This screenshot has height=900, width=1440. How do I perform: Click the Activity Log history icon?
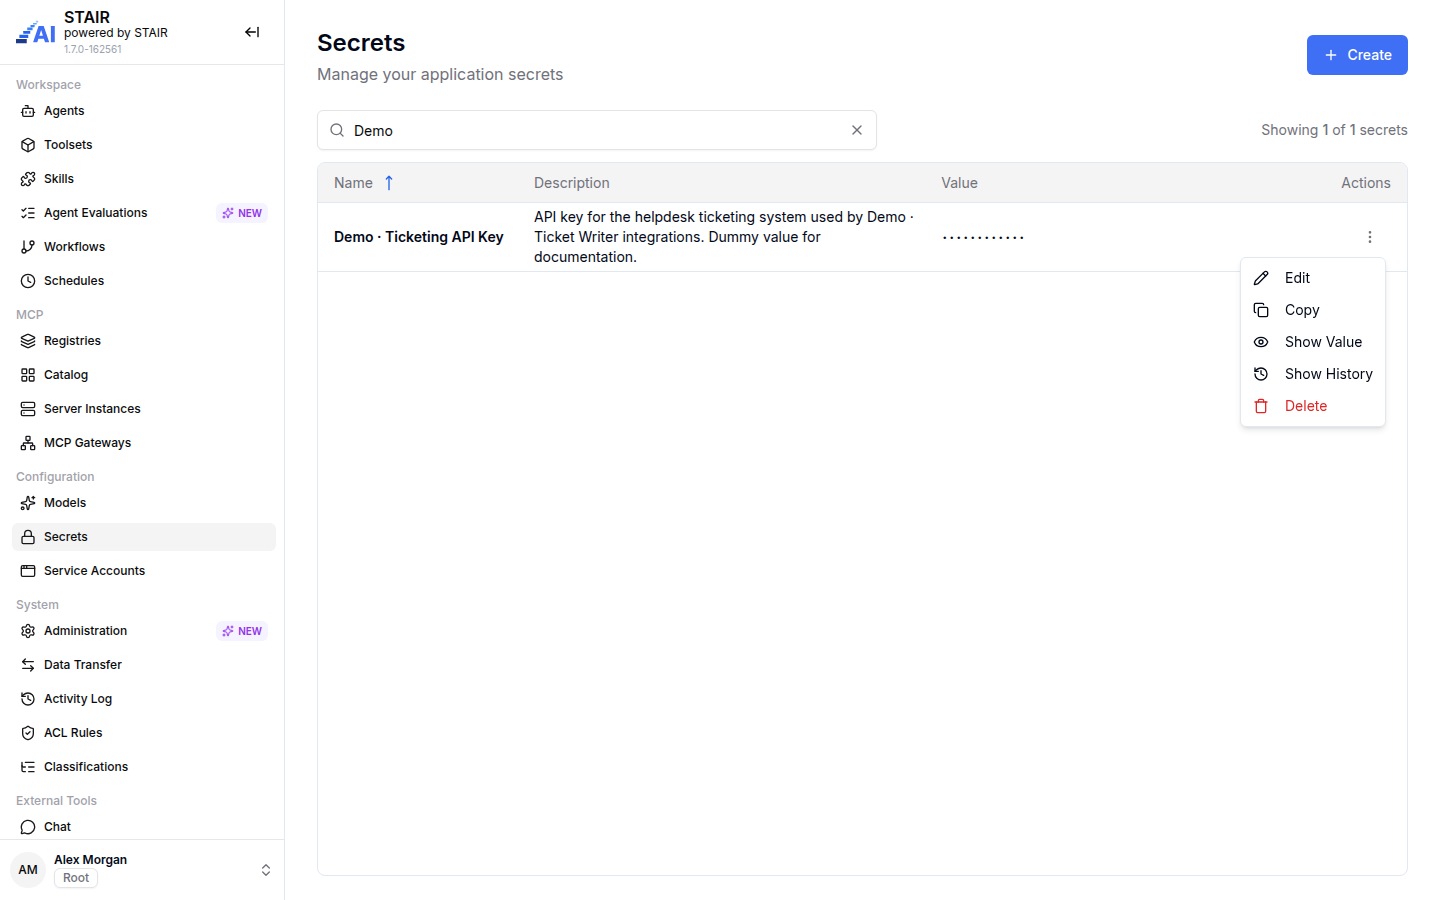pos(28,699)
